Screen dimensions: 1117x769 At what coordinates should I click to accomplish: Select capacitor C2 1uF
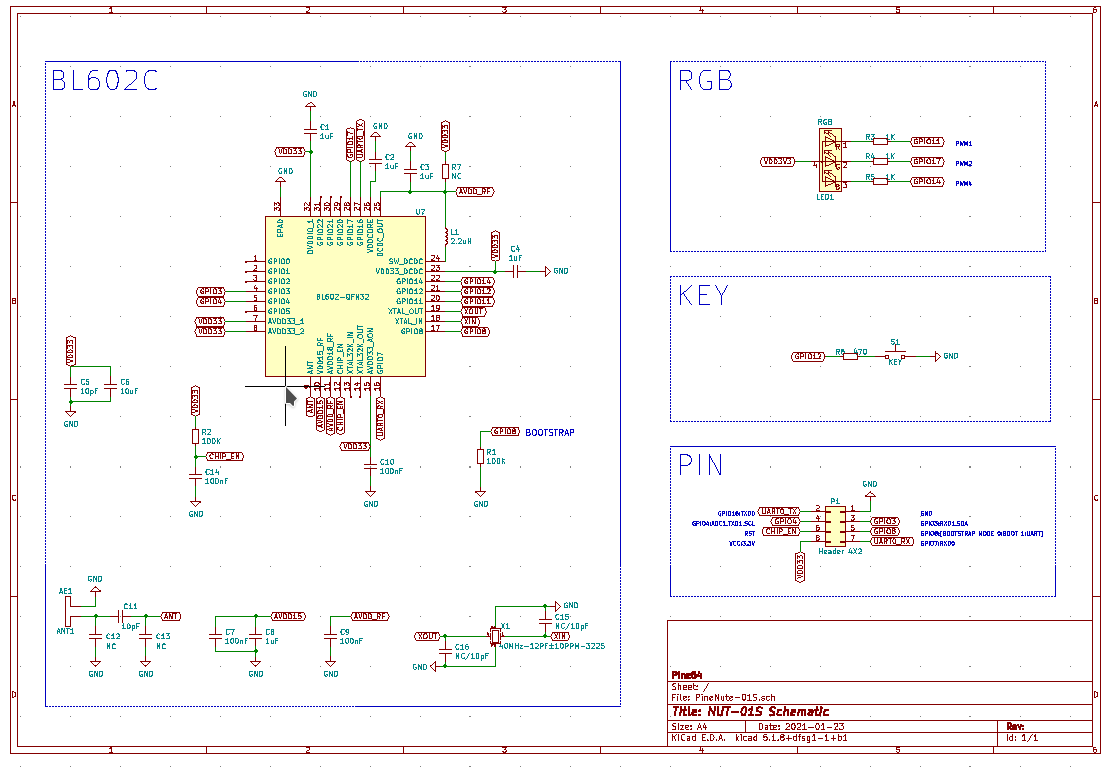pyautogui.click(x=375, y=161)
